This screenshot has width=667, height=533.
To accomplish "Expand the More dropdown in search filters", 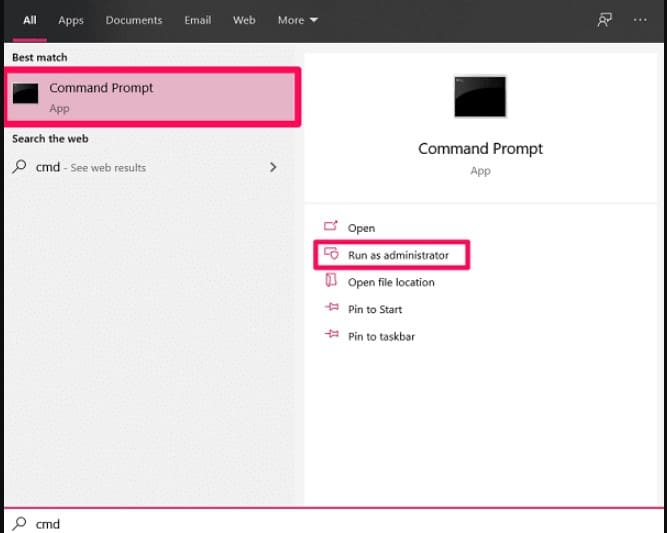I will tap(298, 20).
